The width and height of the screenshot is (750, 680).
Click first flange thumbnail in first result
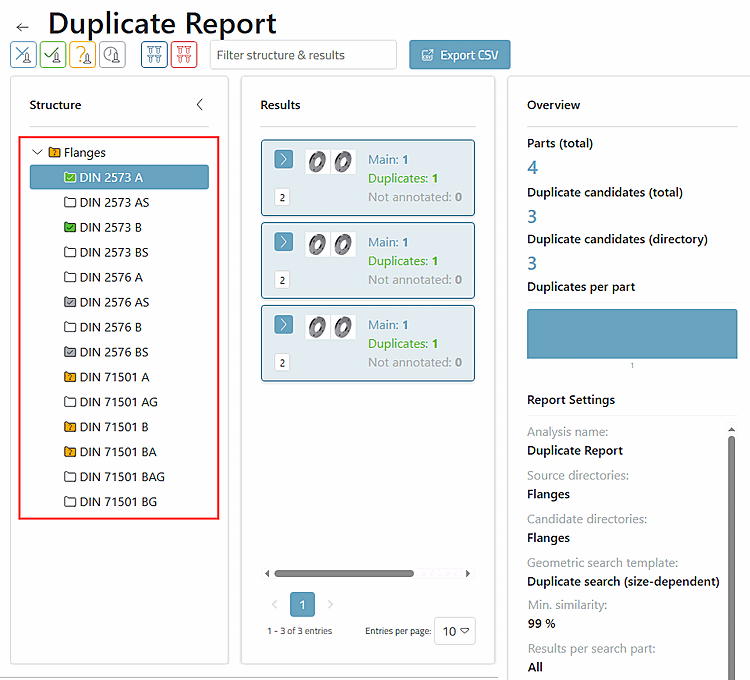[x=317, y=162]
